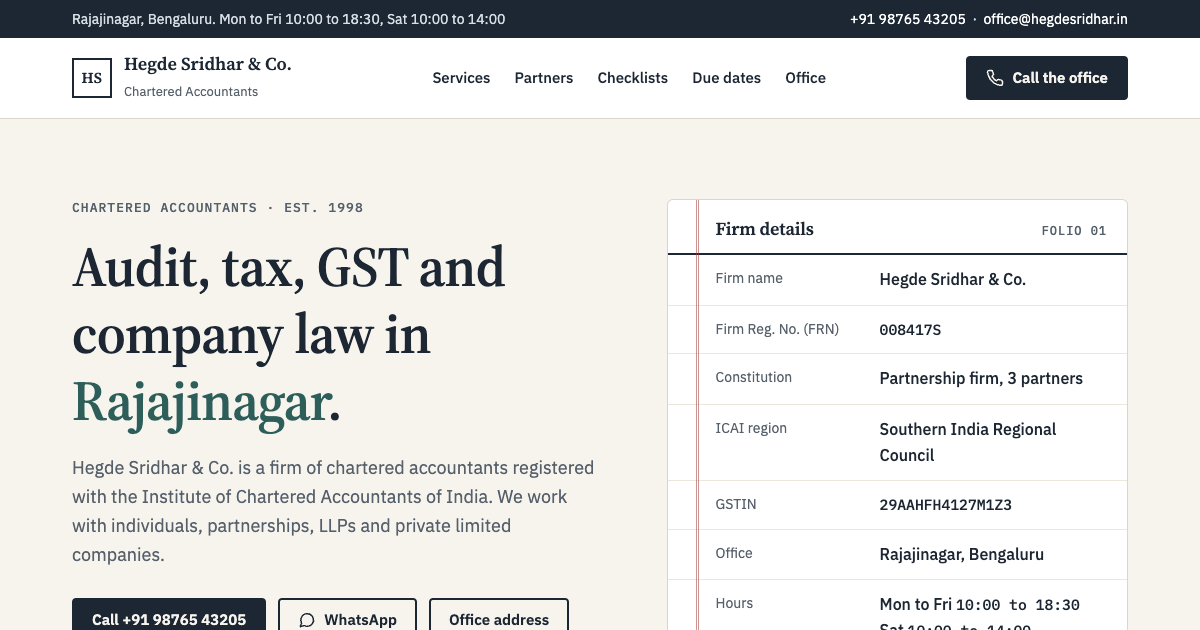Click the WhatsApp chat bubble icon
The height and width of the screenshot is (630, 1200).
307,620
